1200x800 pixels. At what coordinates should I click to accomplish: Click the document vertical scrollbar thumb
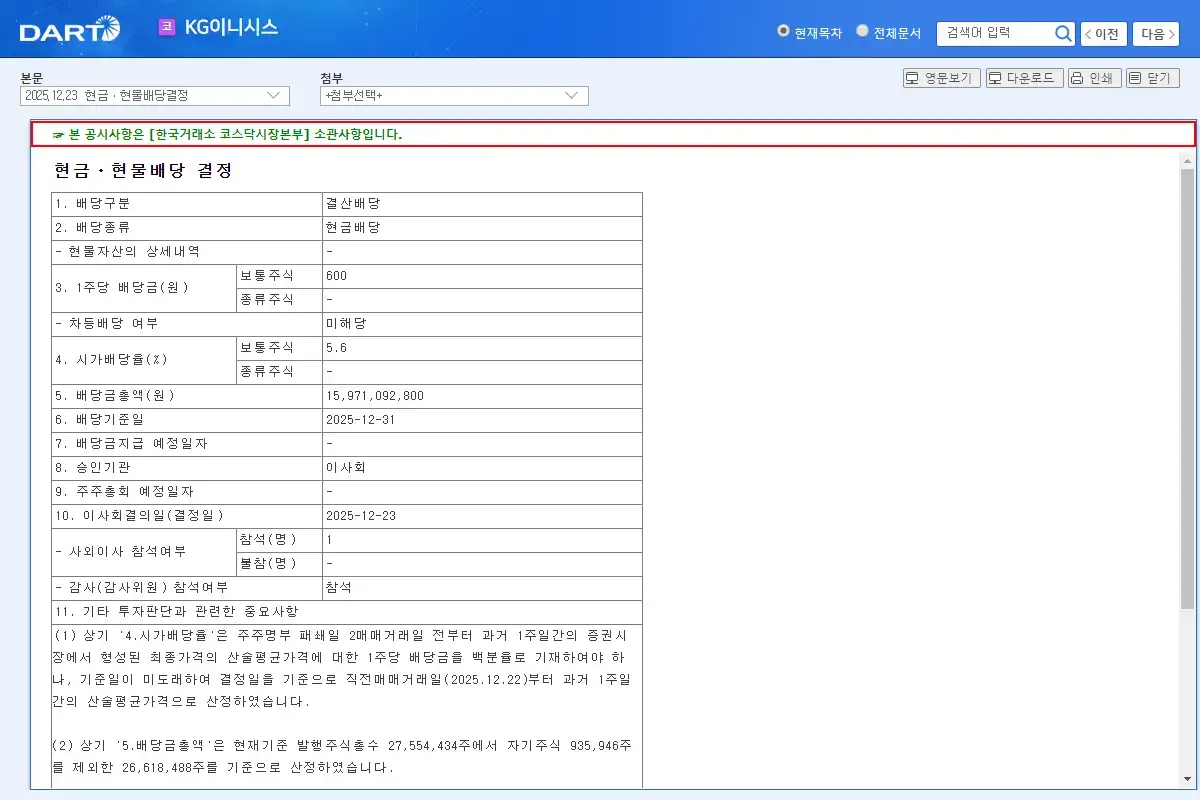(1187, 390)
